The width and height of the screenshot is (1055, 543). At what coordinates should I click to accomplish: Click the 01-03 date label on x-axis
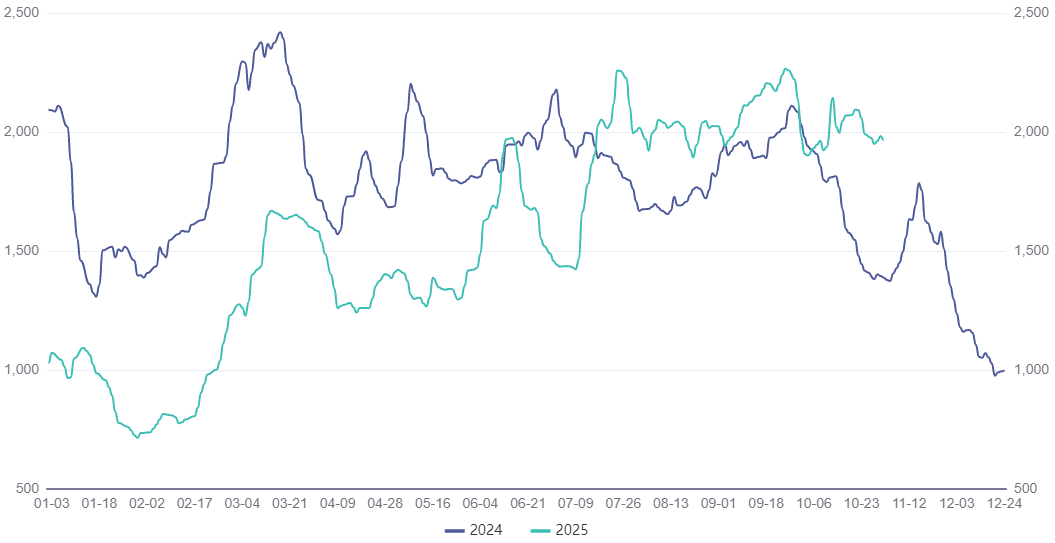tap(52, 504)
